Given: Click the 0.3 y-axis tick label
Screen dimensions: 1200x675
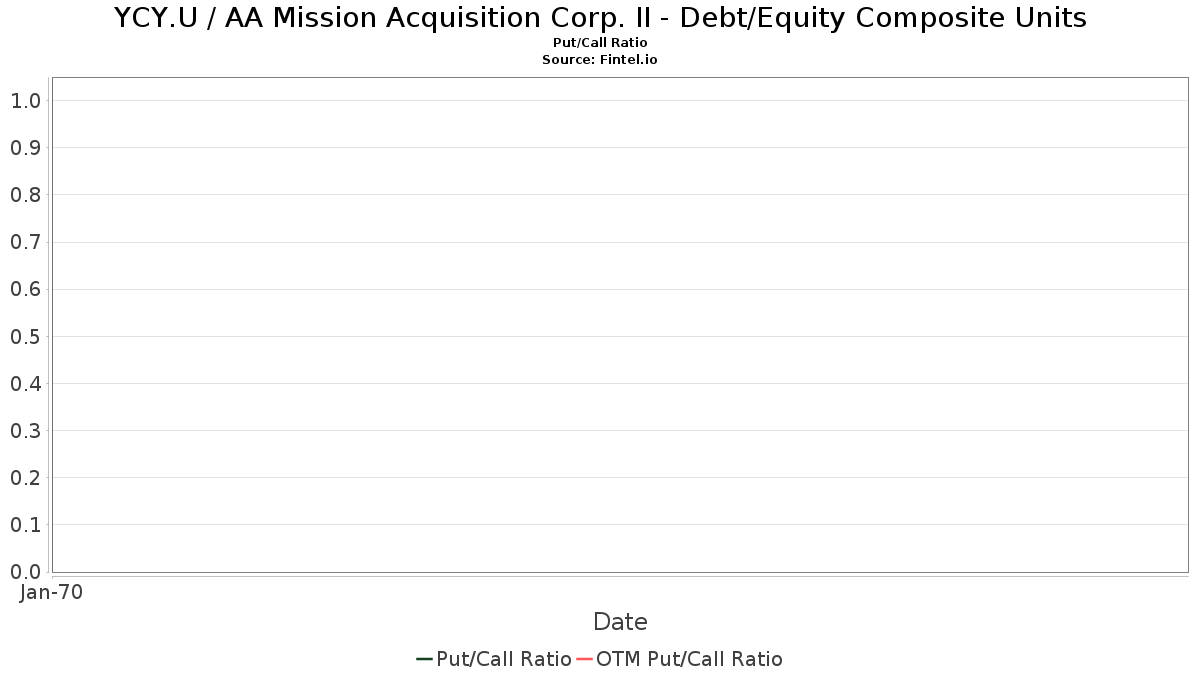Looking at the screenshot, I should point(25,431).
